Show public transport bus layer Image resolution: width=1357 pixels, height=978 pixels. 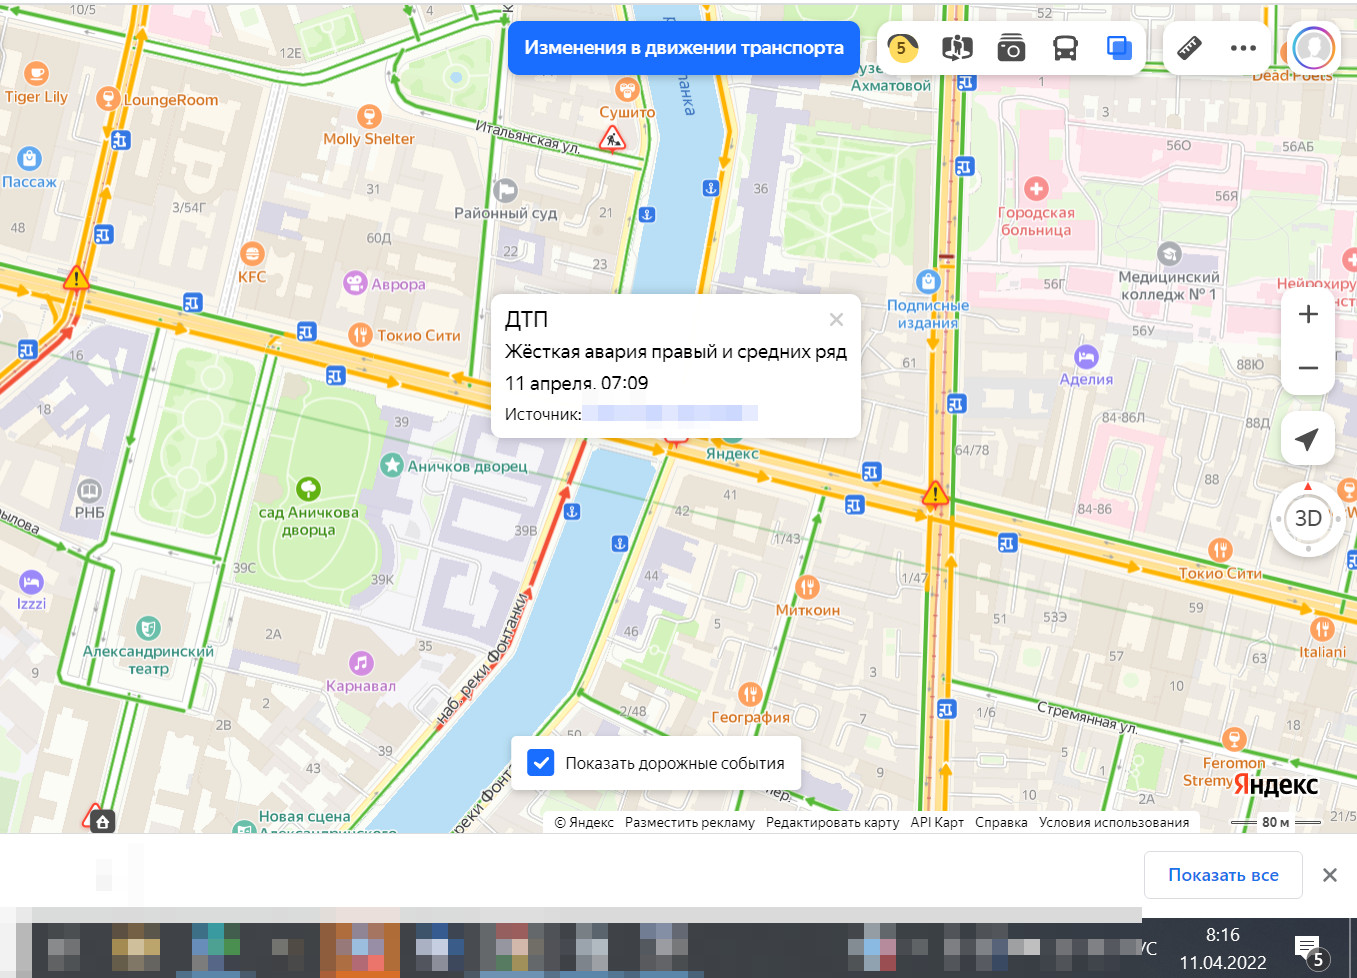(x=1065, y=47)
